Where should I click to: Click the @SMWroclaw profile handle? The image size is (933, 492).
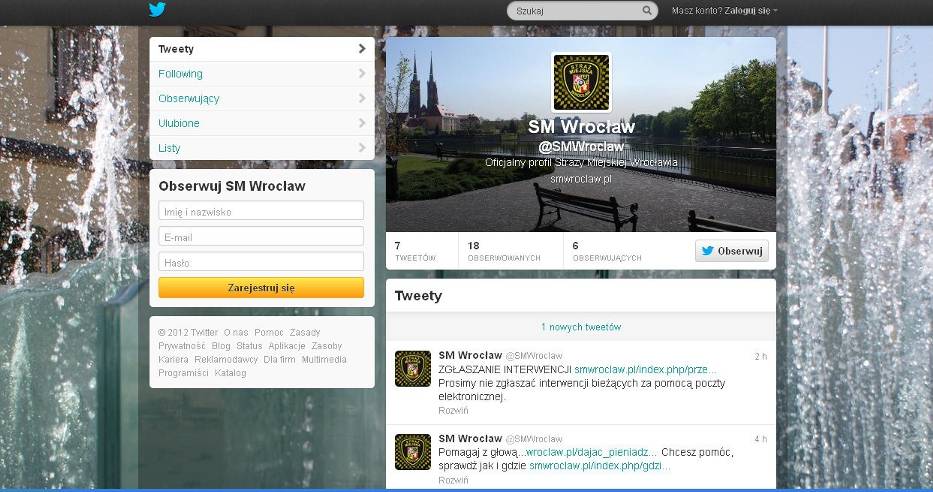tap(581, 146)
